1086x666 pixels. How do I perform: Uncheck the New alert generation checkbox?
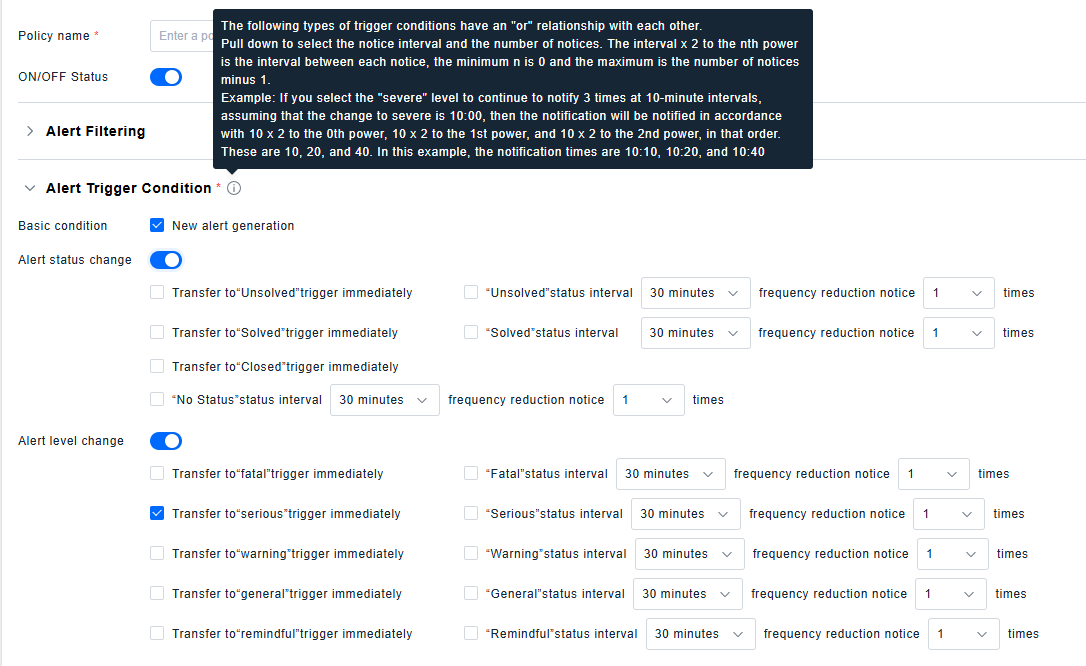(157, 226)
